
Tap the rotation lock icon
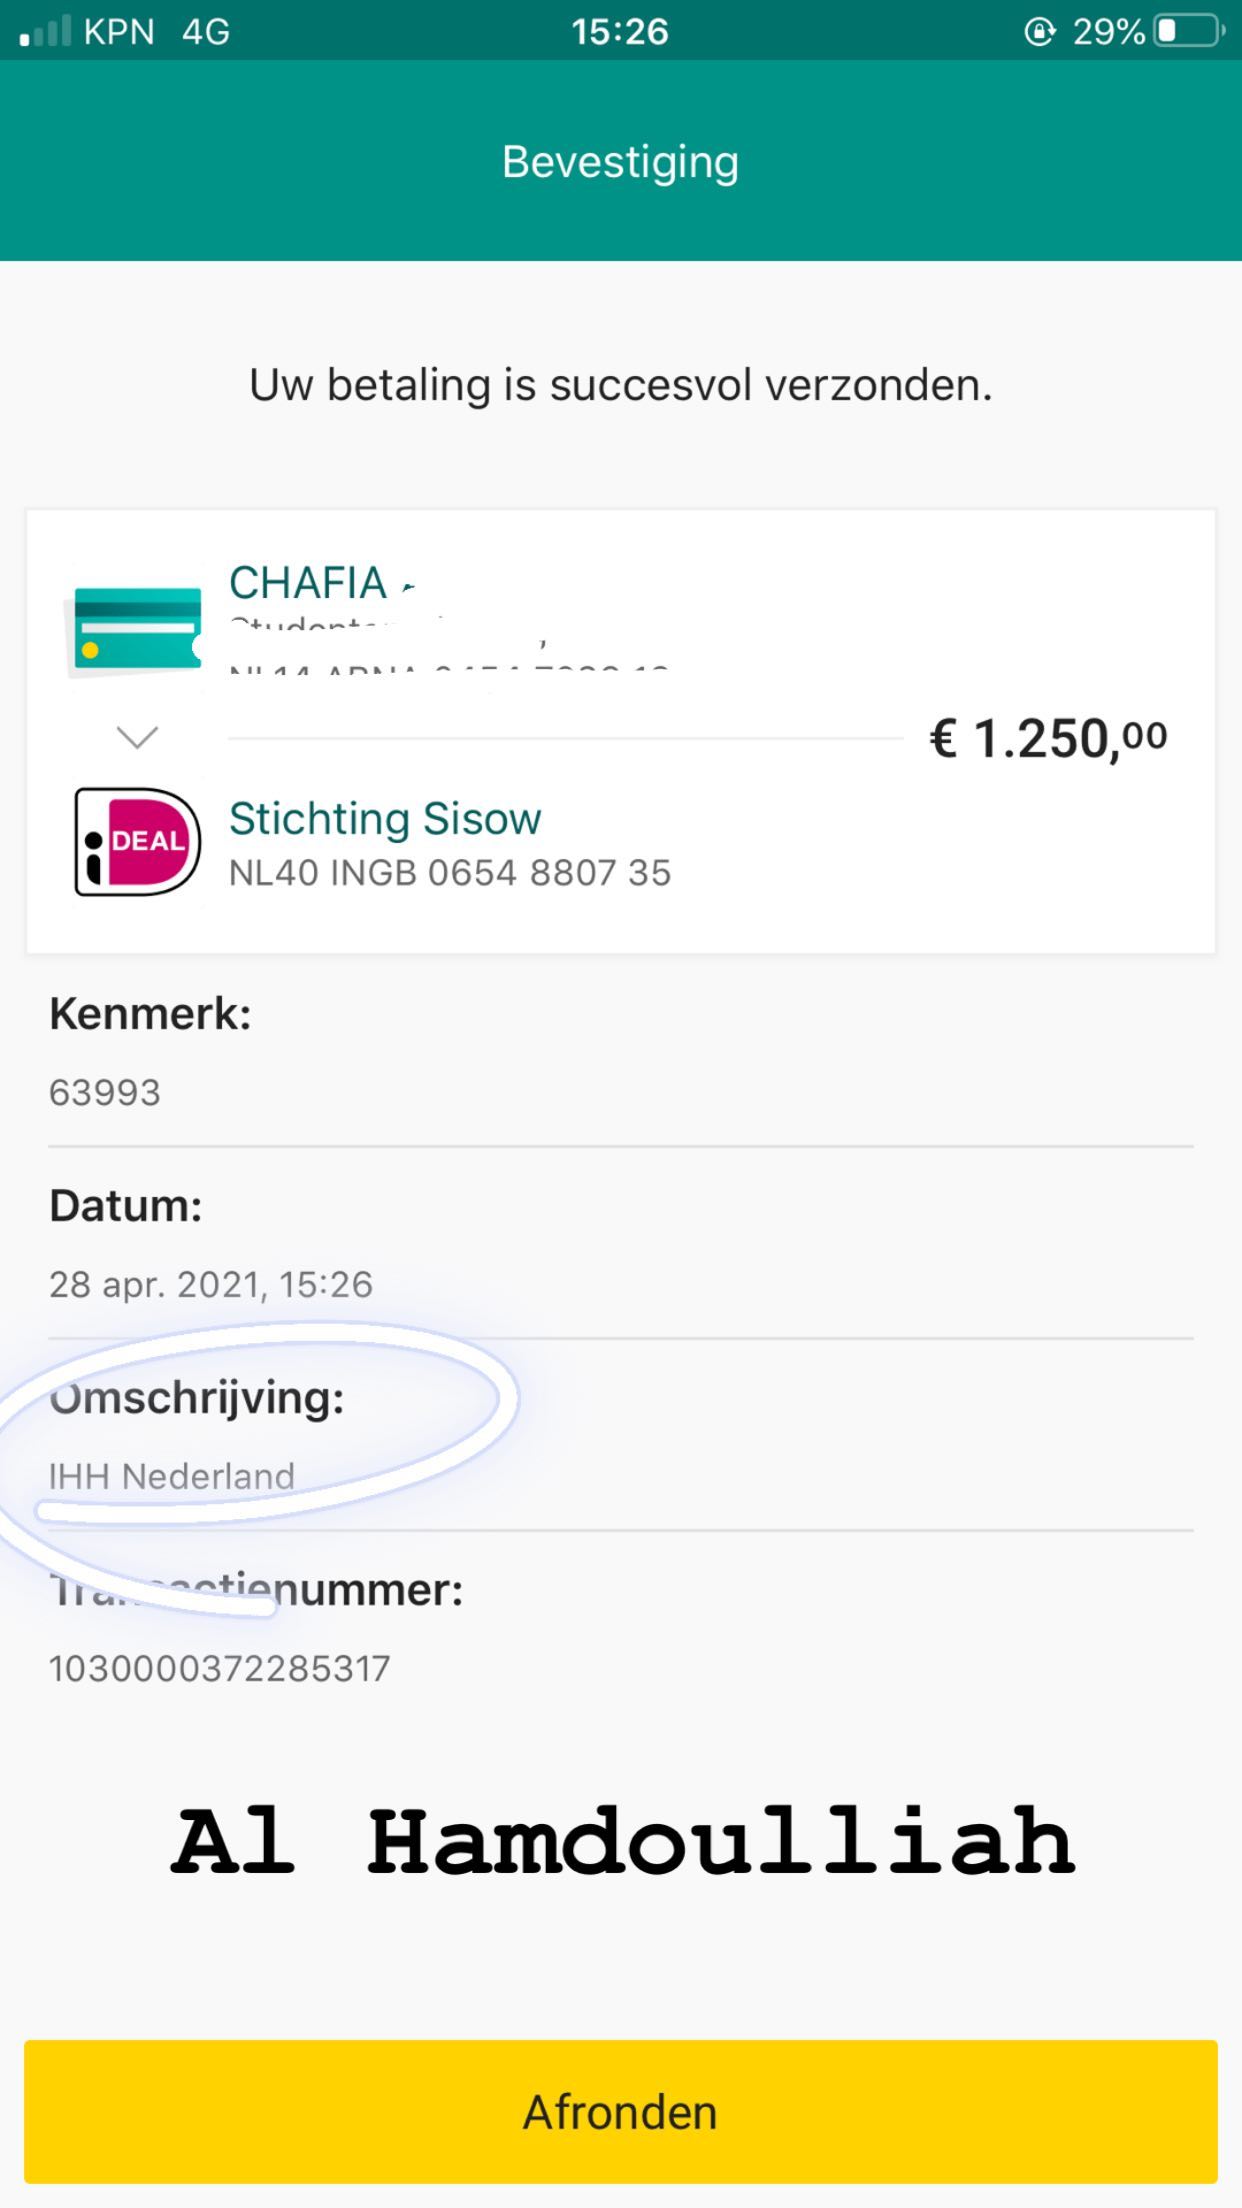click(x=1040, y=32)
